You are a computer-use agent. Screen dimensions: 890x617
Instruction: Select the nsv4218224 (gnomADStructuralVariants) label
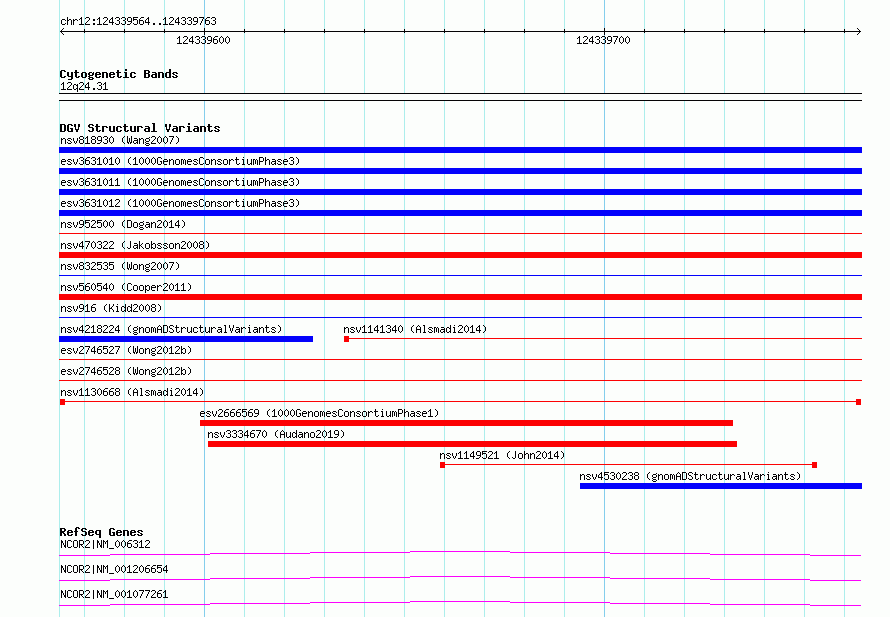(171, 329)
